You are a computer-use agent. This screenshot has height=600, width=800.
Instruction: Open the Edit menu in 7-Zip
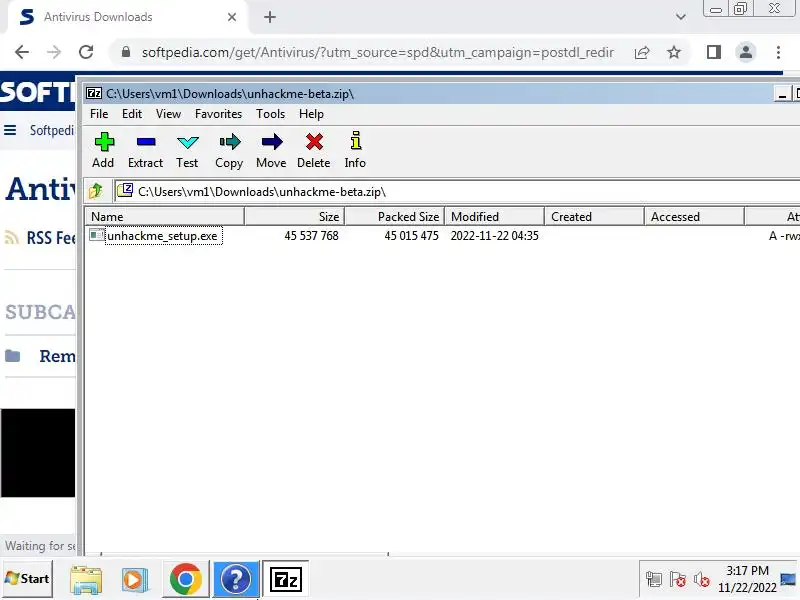(x=132, y=114)
